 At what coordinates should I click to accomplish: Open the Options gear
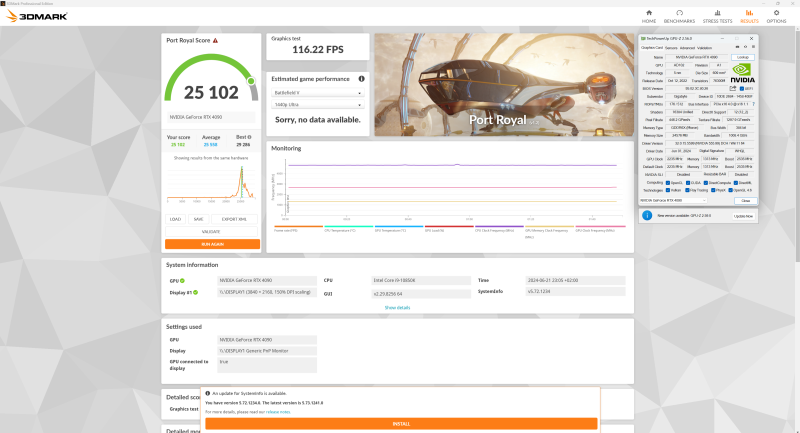pos(776,14)
